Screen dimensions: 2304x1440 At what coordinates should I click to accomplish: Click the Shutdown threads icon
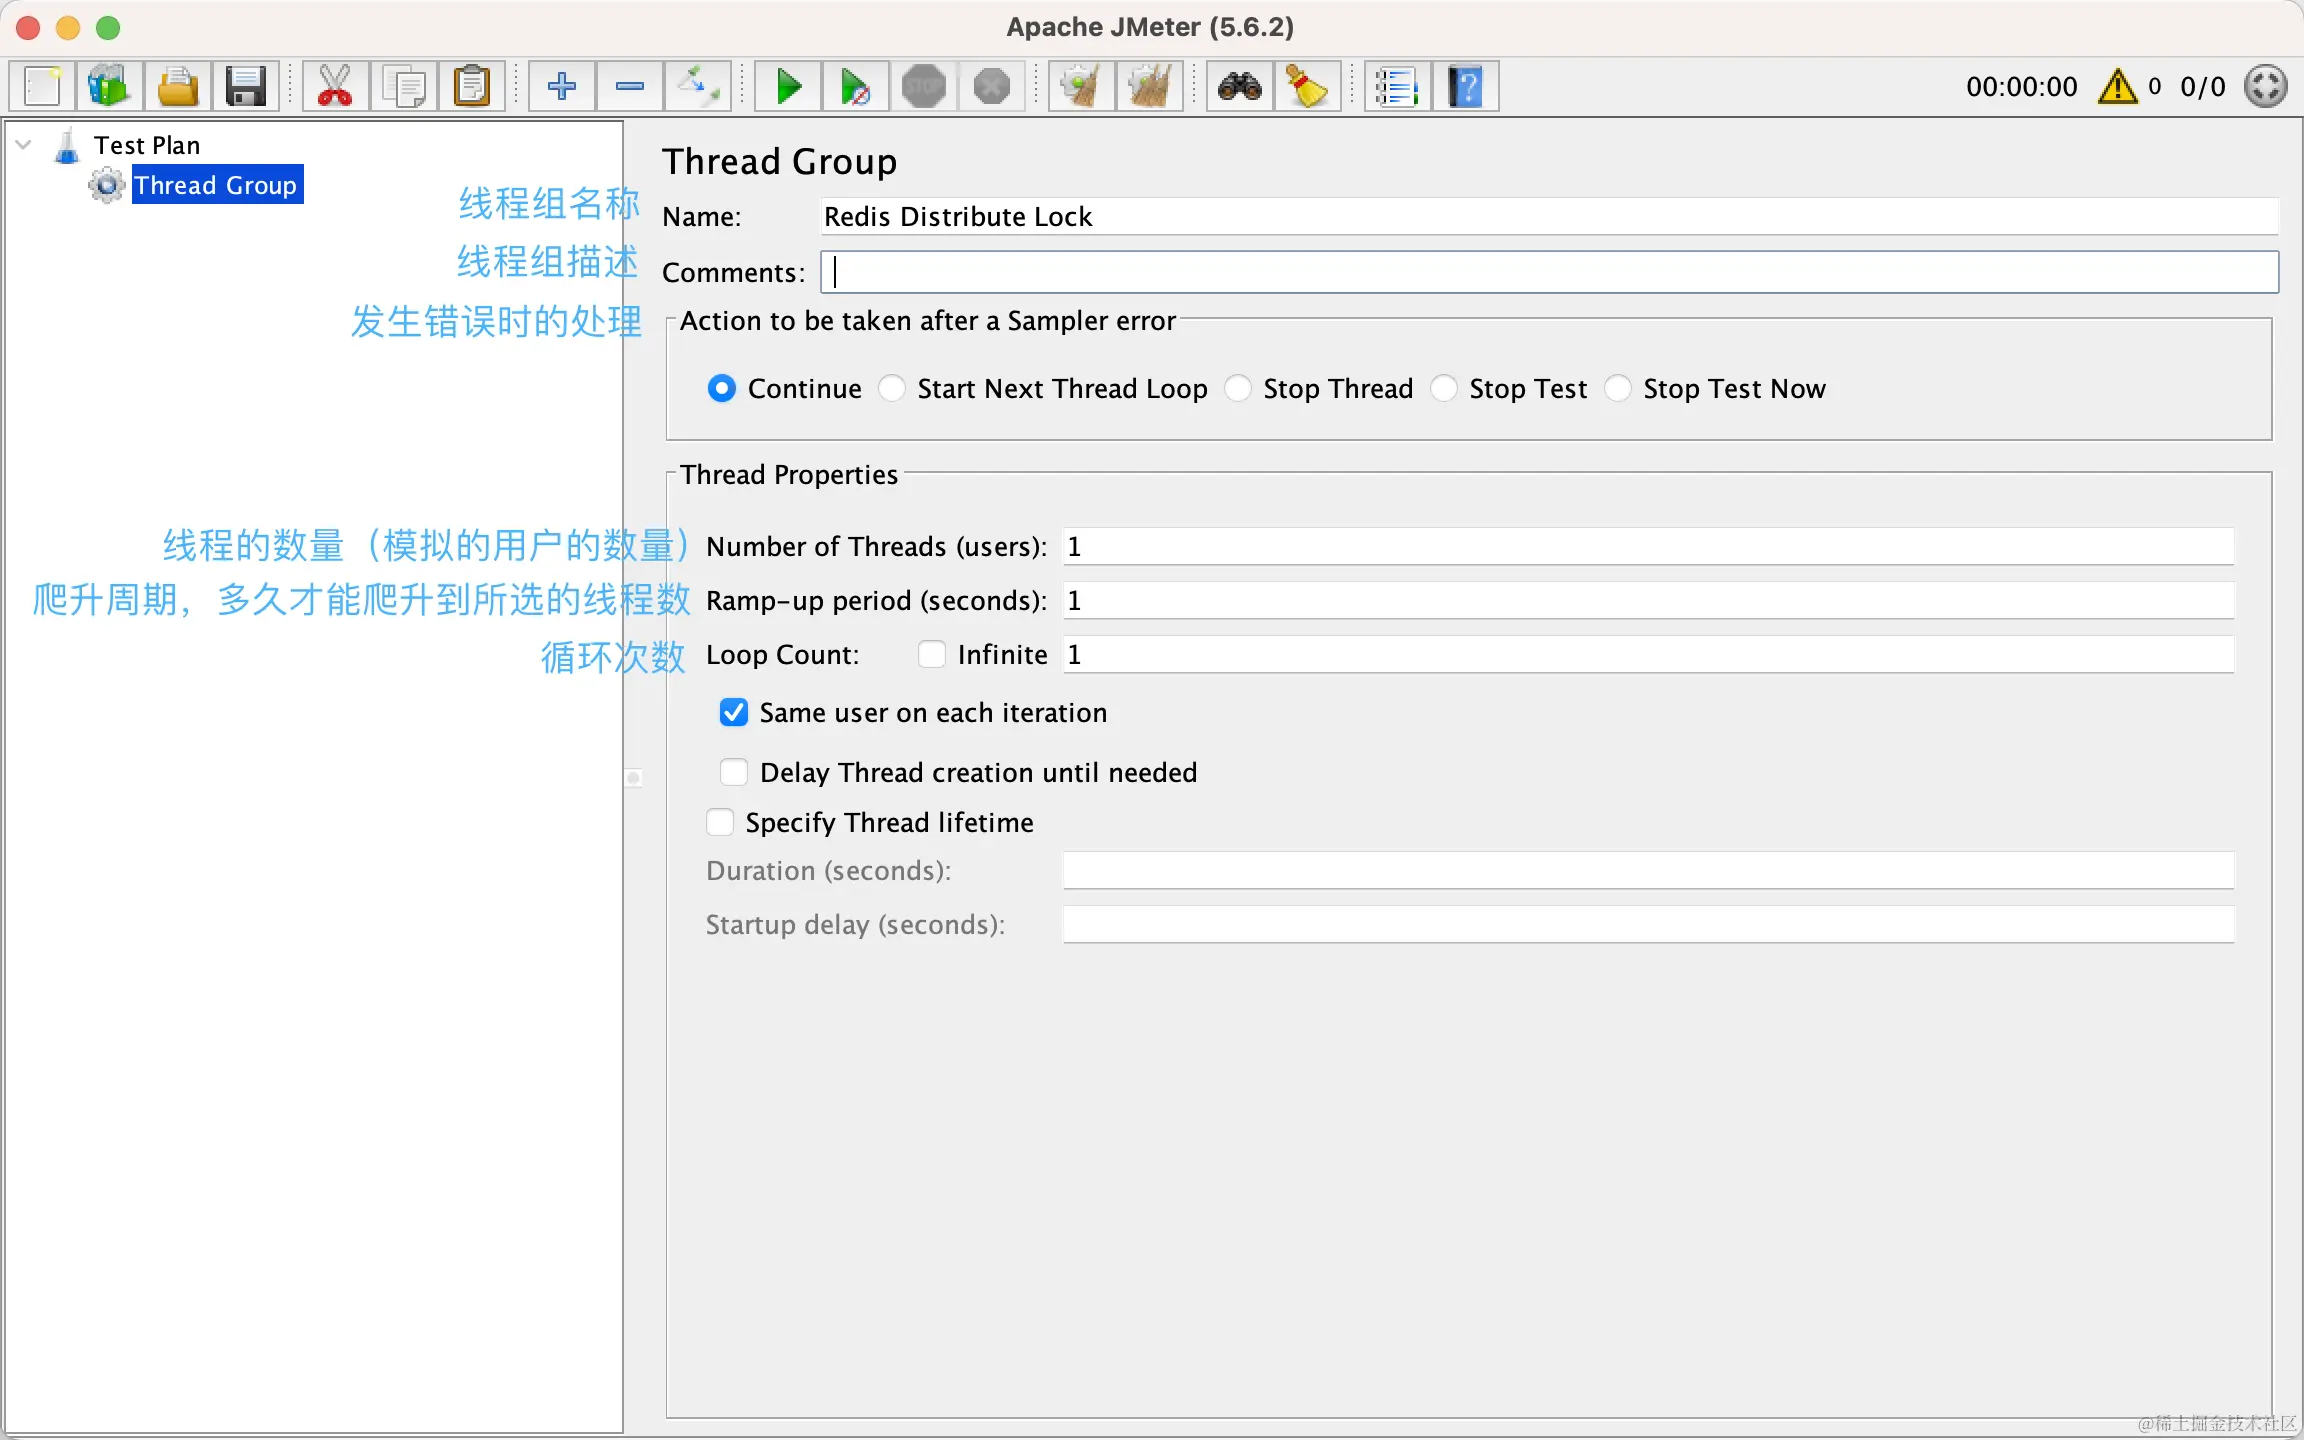[992, 87]
